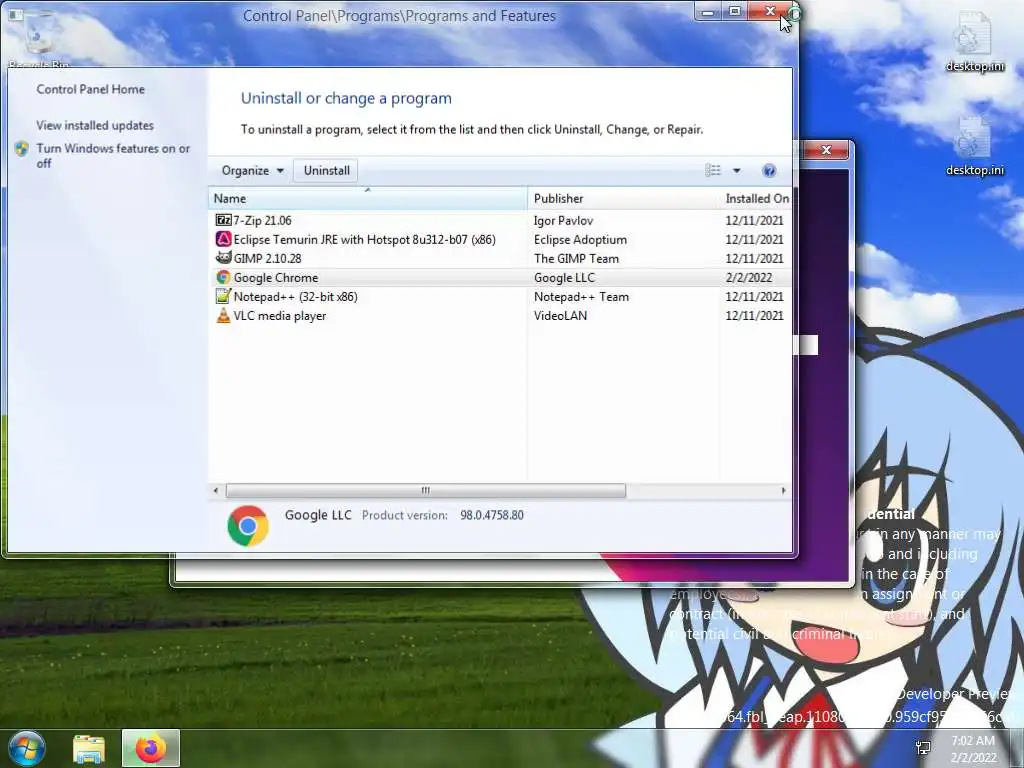Select the Google Chrome entry name
1024x768 pixels.
pyautogui.click(x=276, y=277)
